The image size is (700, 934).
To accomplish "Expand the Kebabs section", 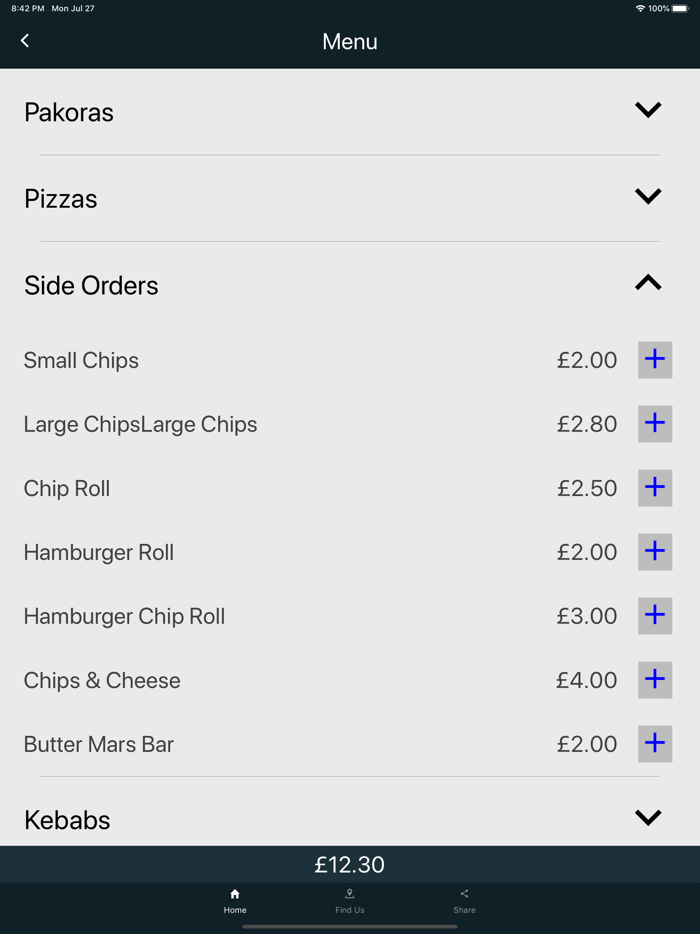I will 647,817.
